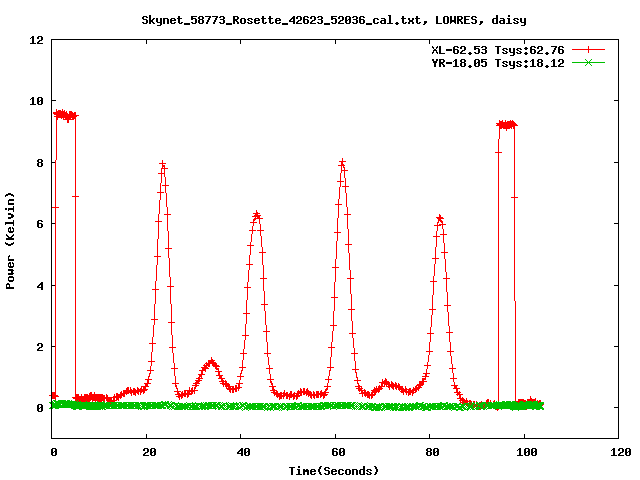Click the x-axis tick label 20
The height and width of the screenshot is (480, 640).
149,452
